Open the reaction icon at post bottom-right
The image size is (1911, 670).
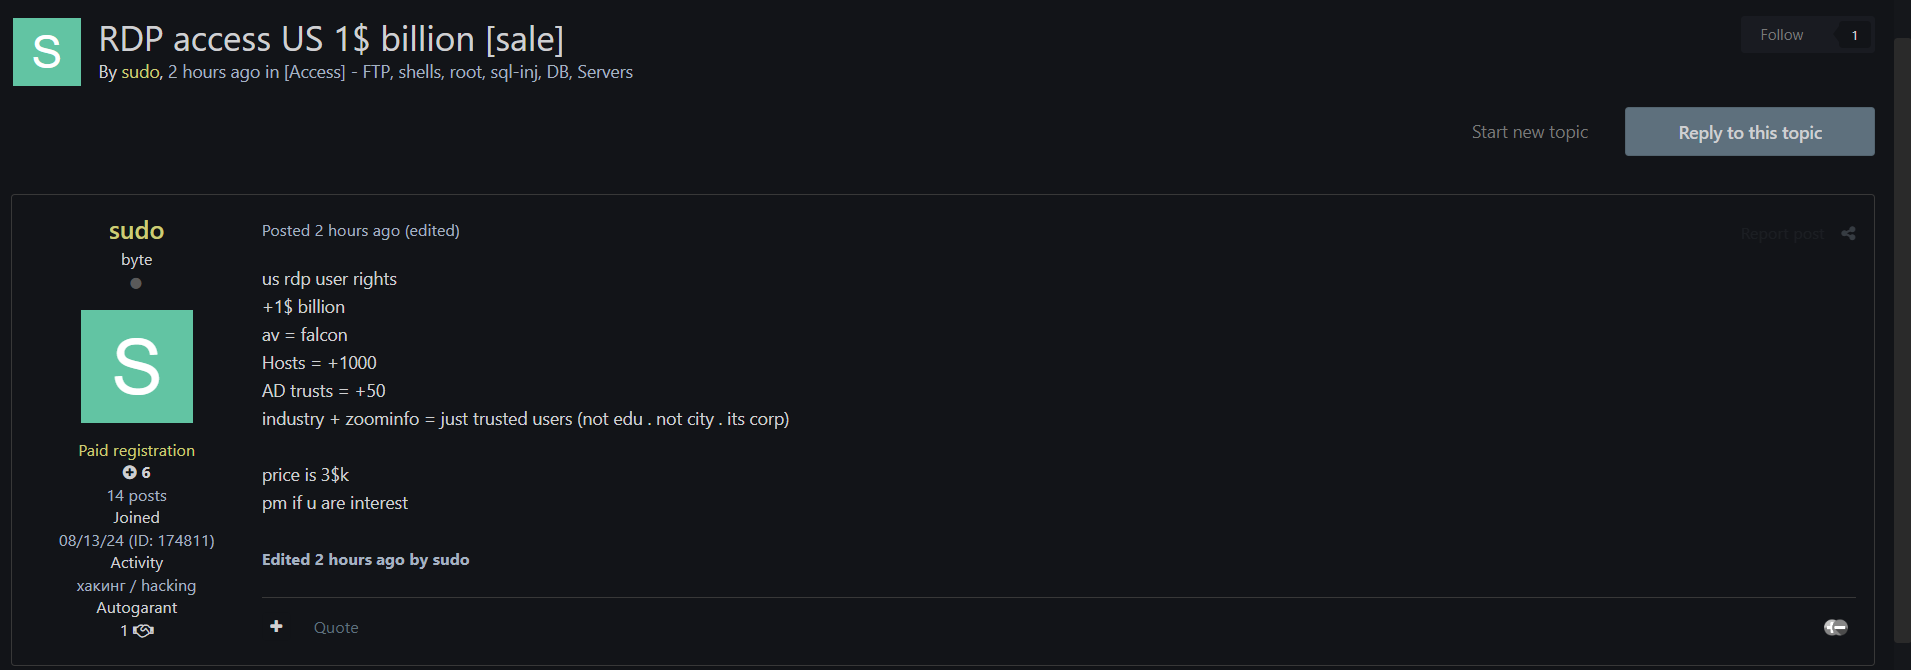[1835, 627]
